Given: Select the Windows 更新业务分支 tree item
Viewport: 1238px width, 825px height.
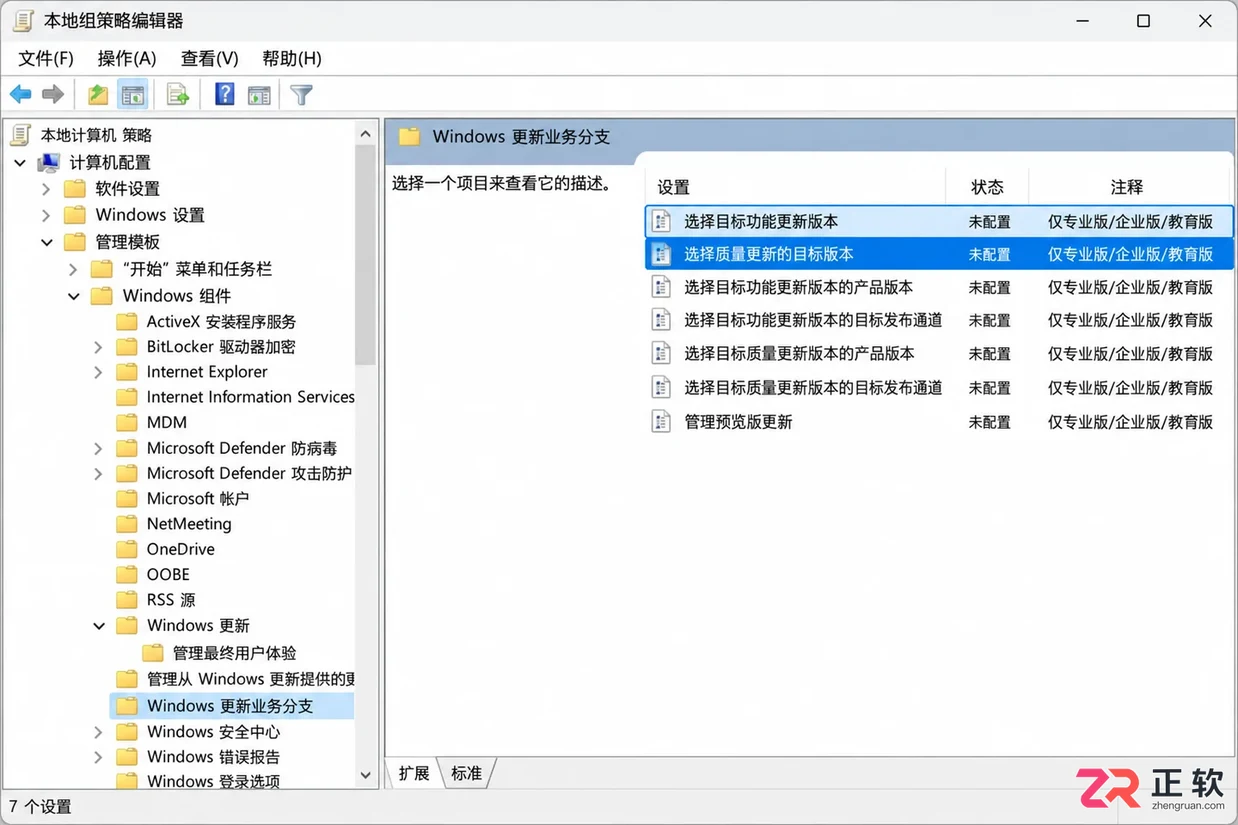Looking at the screenshot, I should pyautogui.click(x=230, y=706).
